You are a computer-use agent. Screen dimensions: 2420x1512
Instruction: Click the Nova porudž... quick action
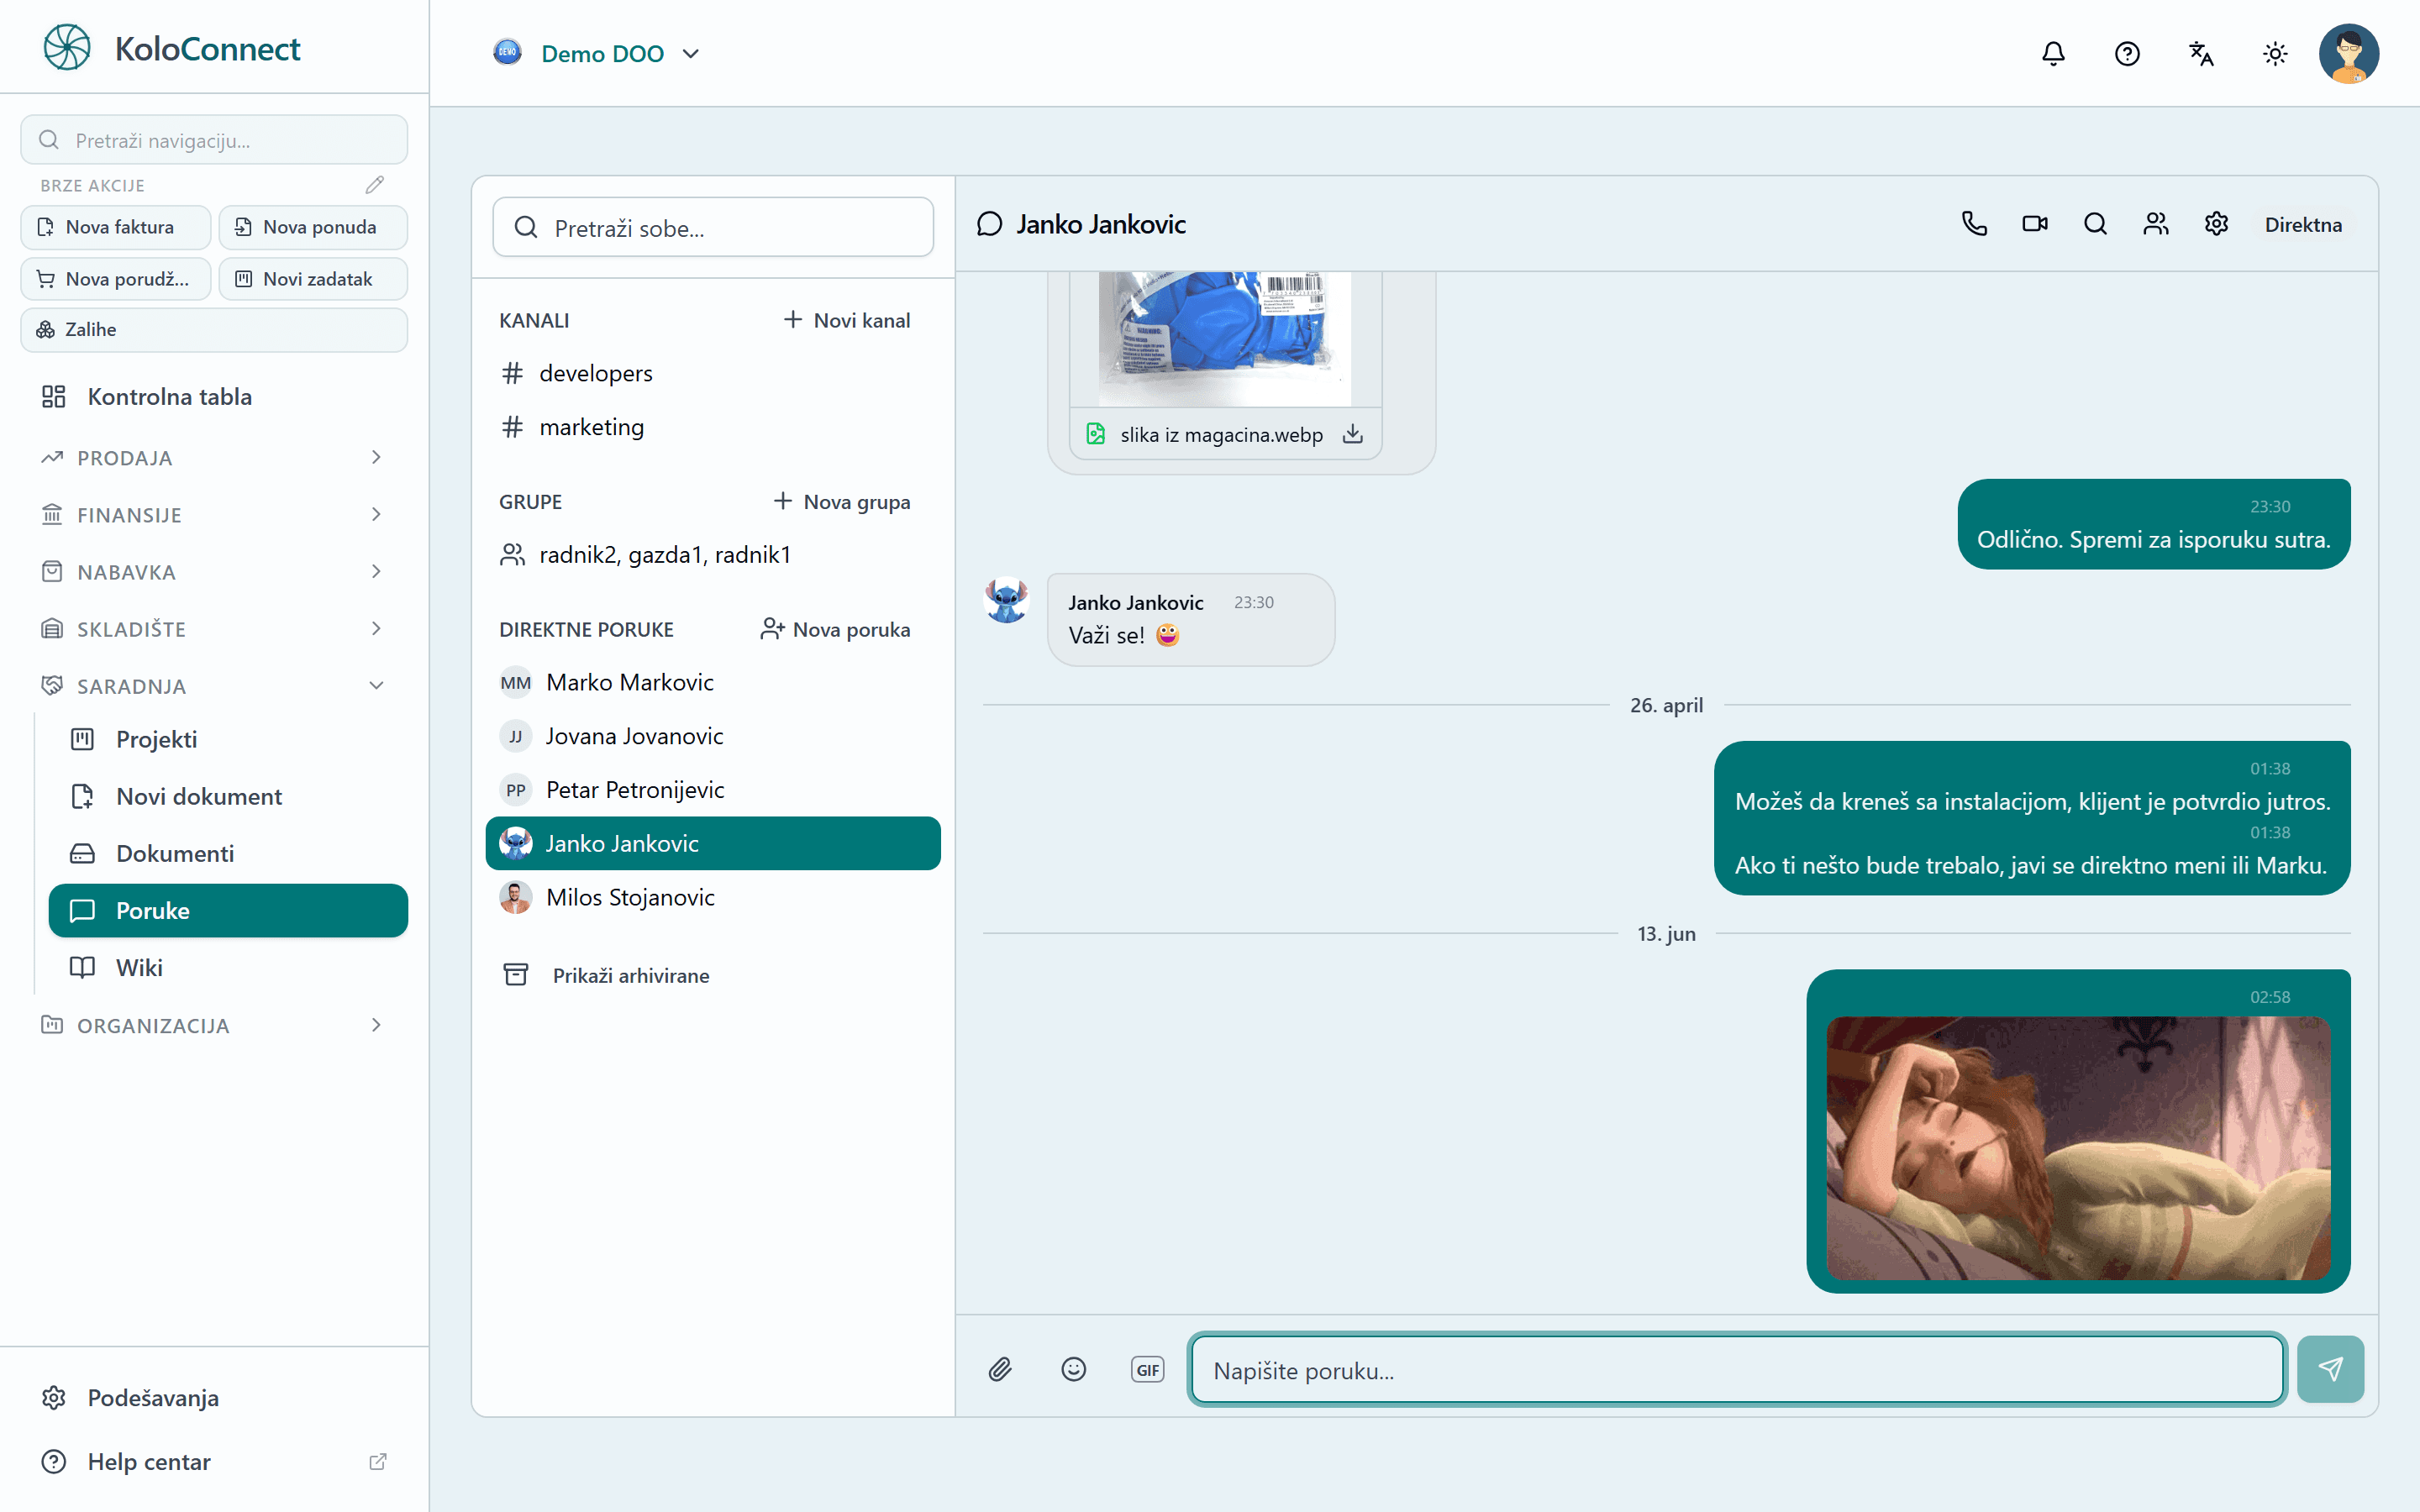pyautogui.click(x=115, y=279)
